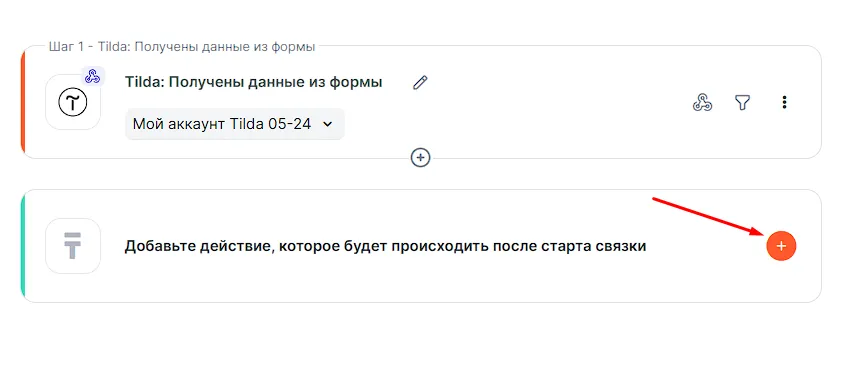
Task: Insert a step with the circled plus icon
Action: click(420, 158)
